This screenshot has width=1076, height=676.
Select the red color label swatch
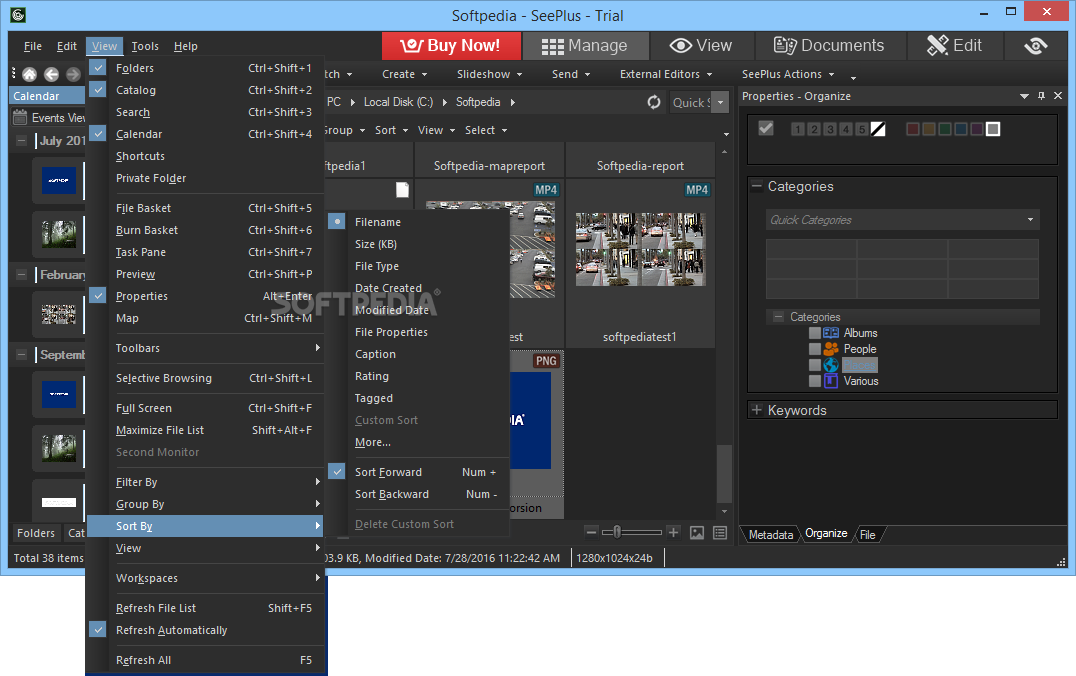tap(913, 129)
